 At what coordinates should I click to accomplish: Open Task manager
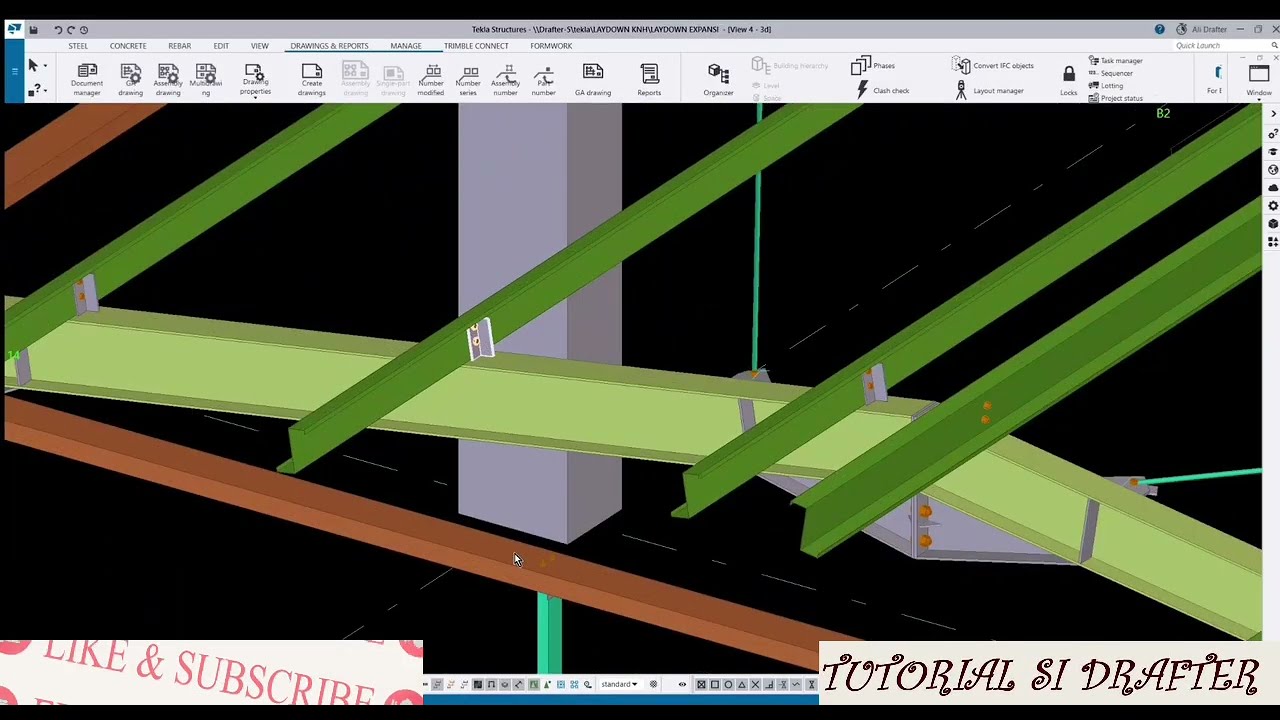pos(1115,61)
